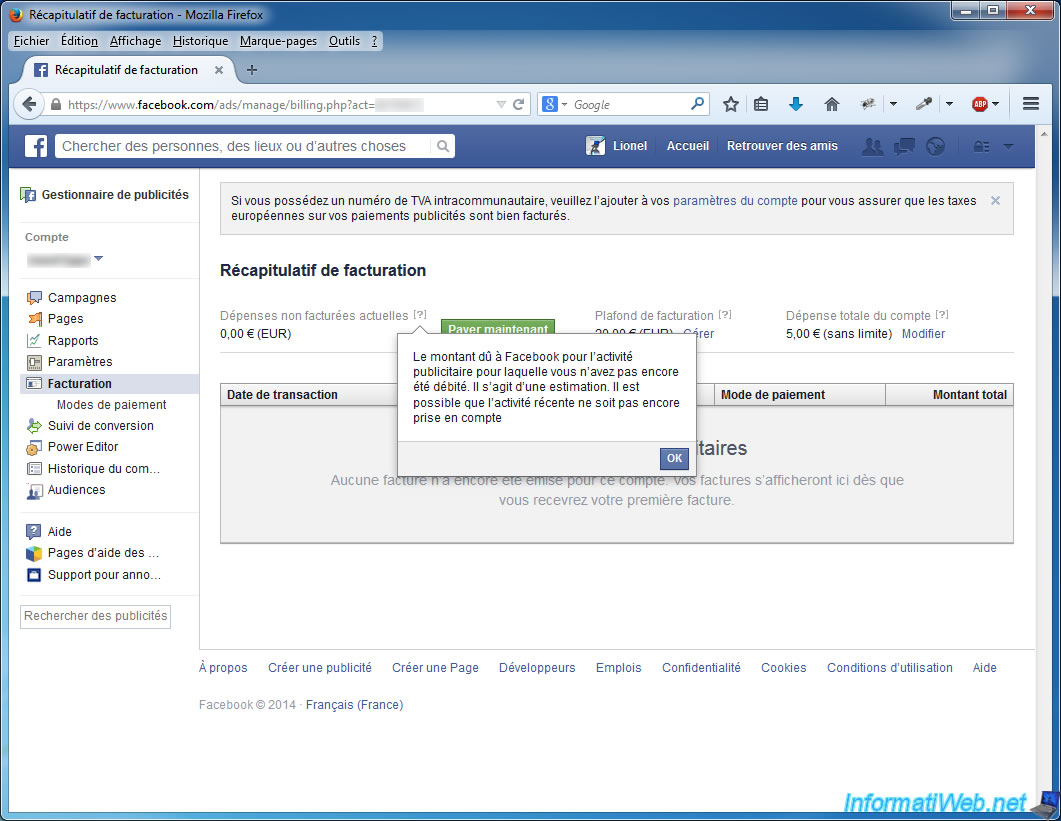Open bookmarks list icon in toolbar

(761, 104)
